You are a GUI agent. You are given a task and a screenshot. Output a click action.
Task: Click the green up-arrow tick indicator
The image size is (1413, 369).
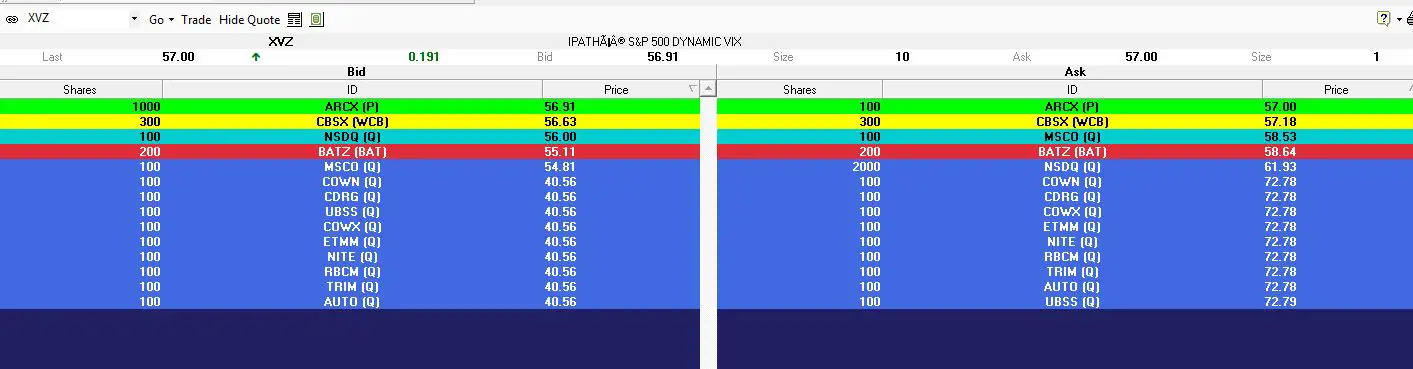pos(256,57)
